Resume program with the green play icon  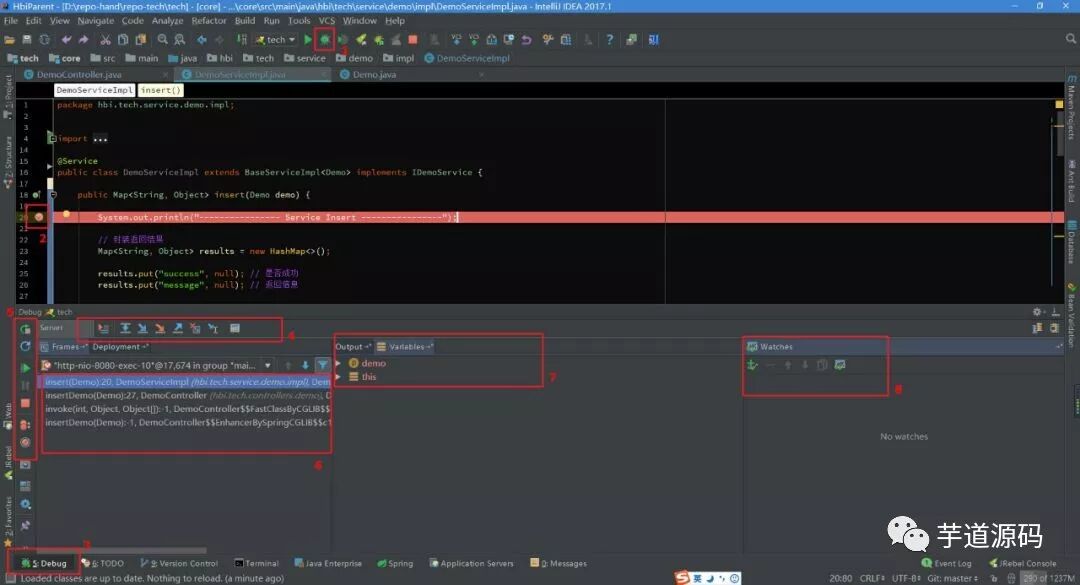[25, 367]
